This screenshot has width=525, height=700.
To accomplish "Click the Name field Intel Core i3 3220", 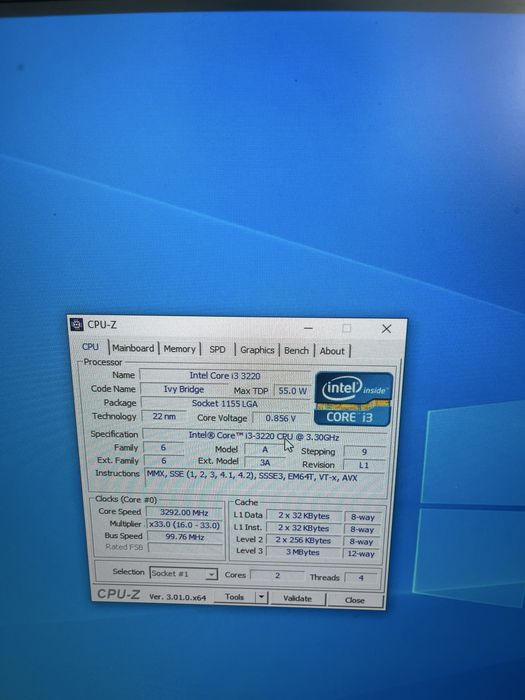I will (x=225, y=376).
